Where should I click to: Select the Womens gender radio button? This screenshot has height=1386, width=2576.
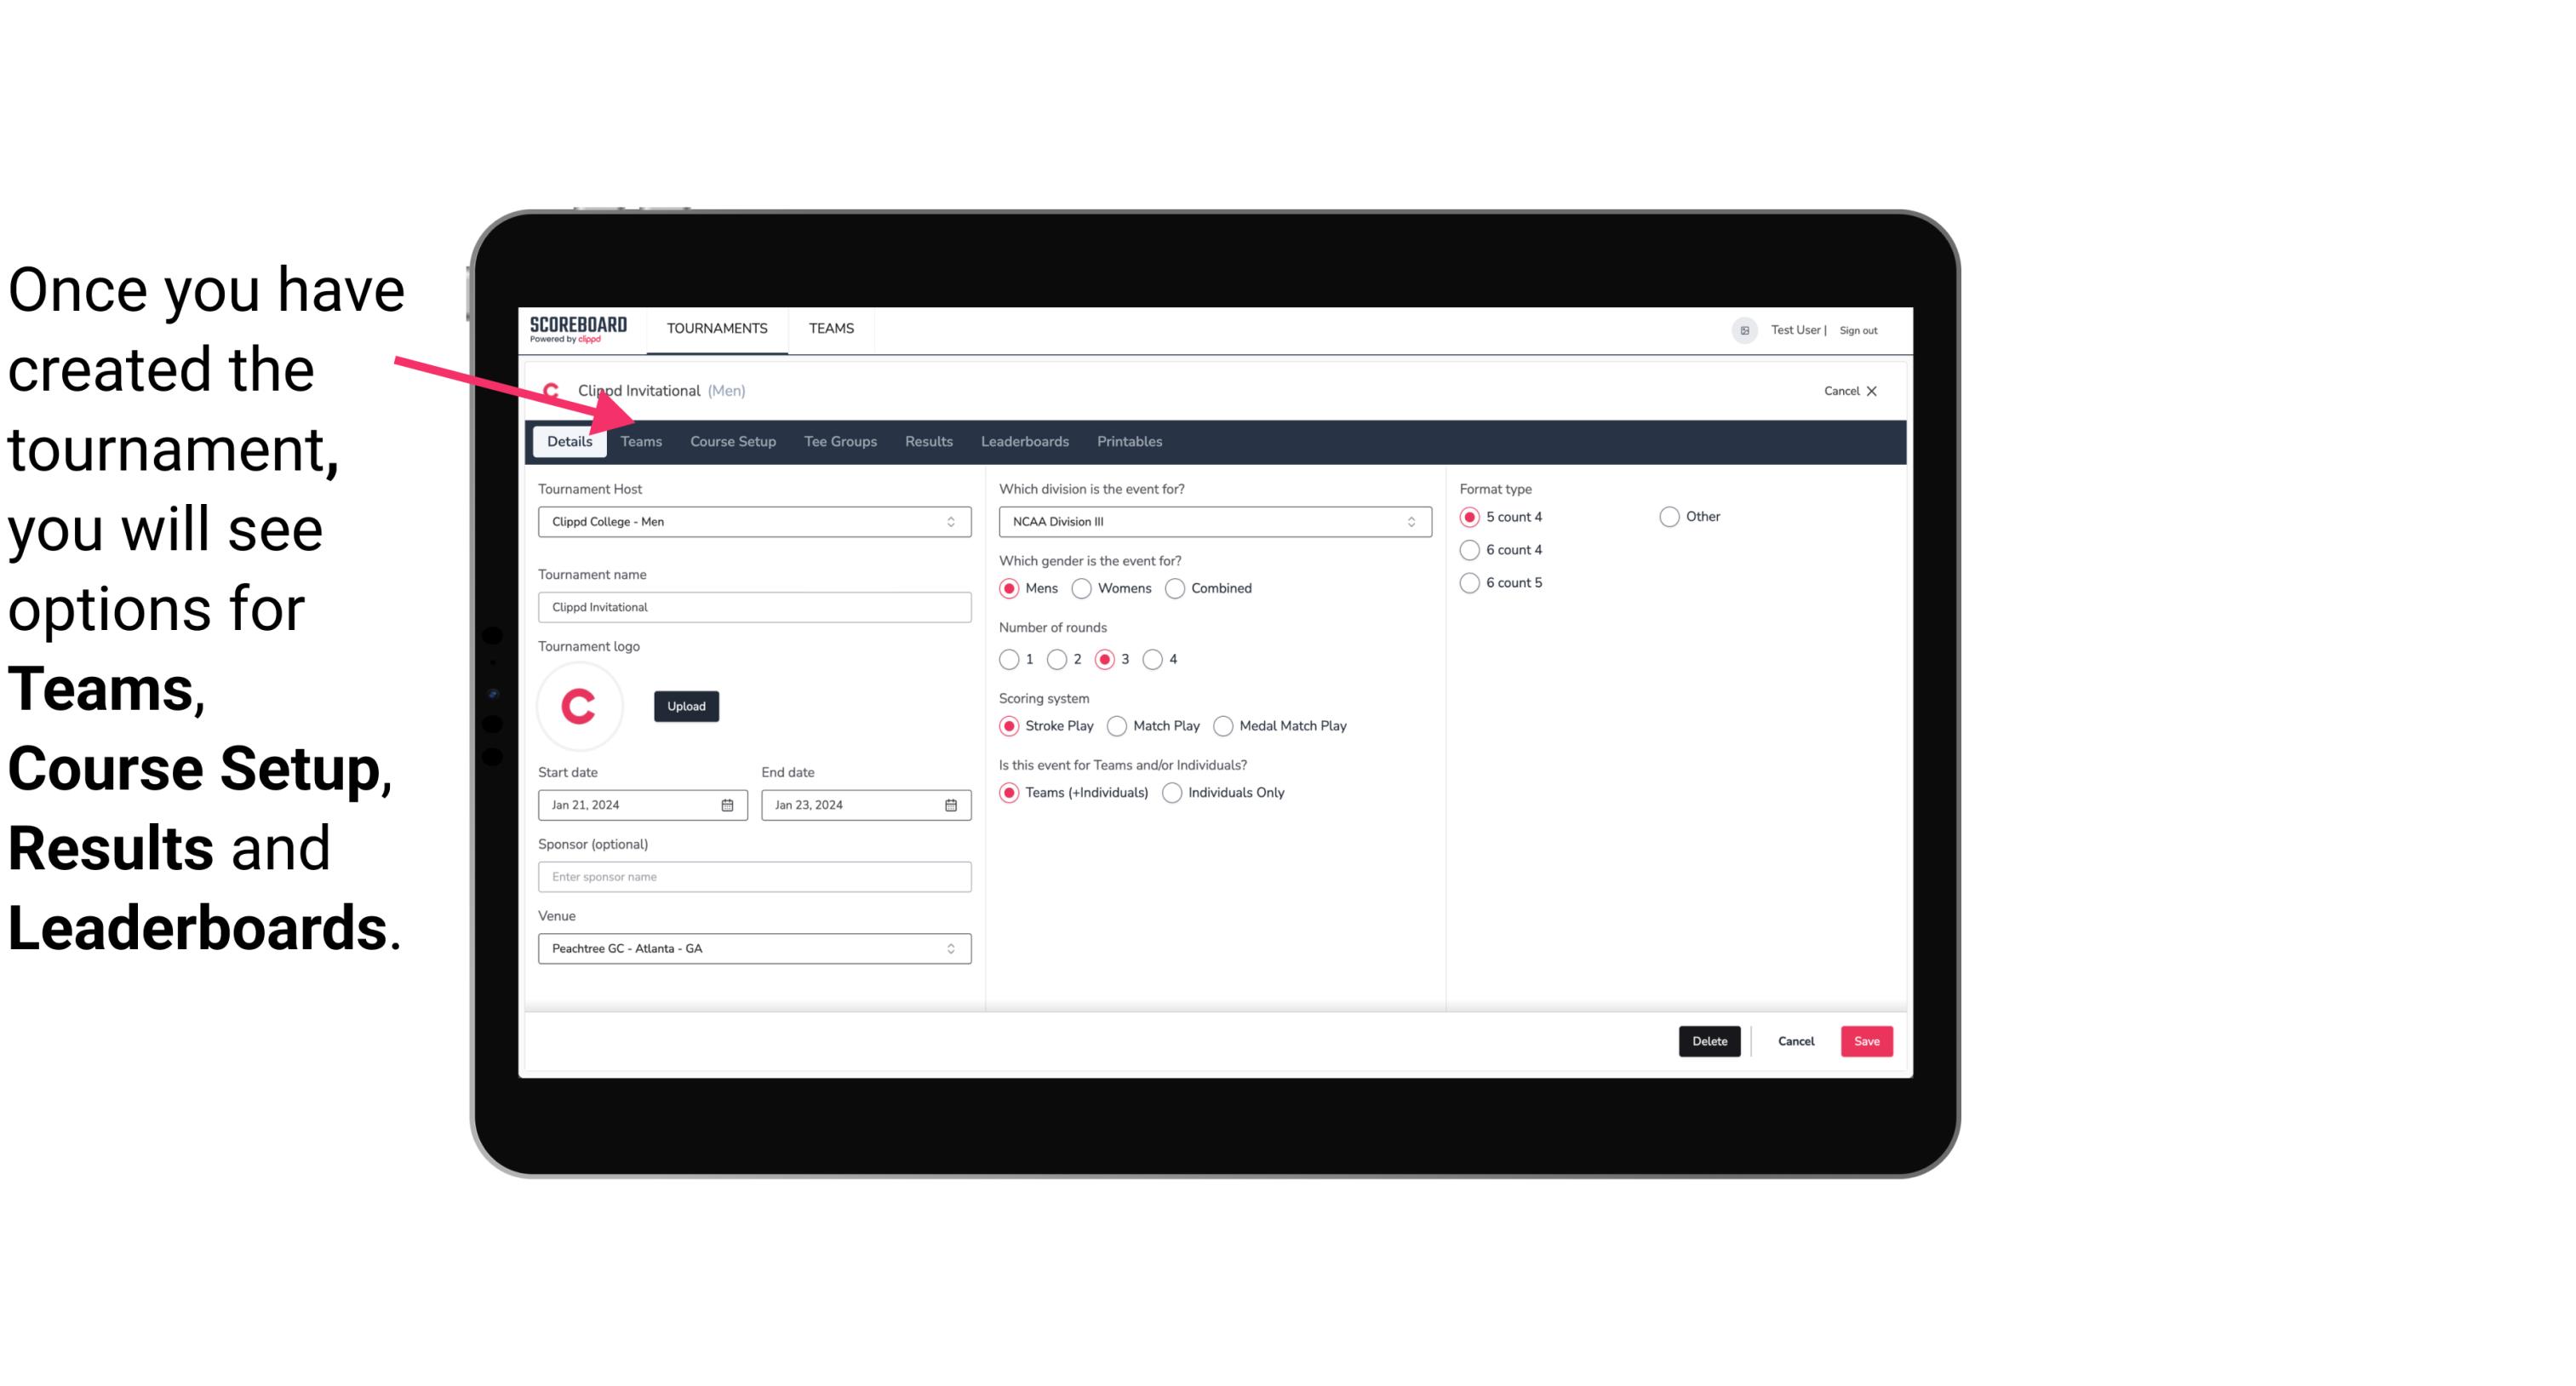(1082, 587)
